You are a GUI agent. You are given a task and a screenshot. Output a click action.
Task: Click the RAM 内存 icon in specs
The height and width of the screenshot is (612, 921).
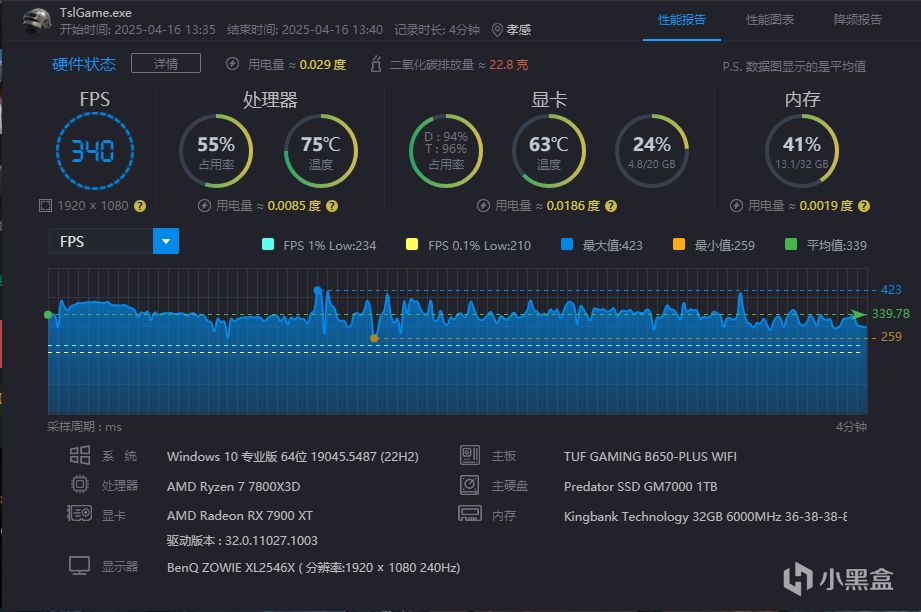click(470, 514)
